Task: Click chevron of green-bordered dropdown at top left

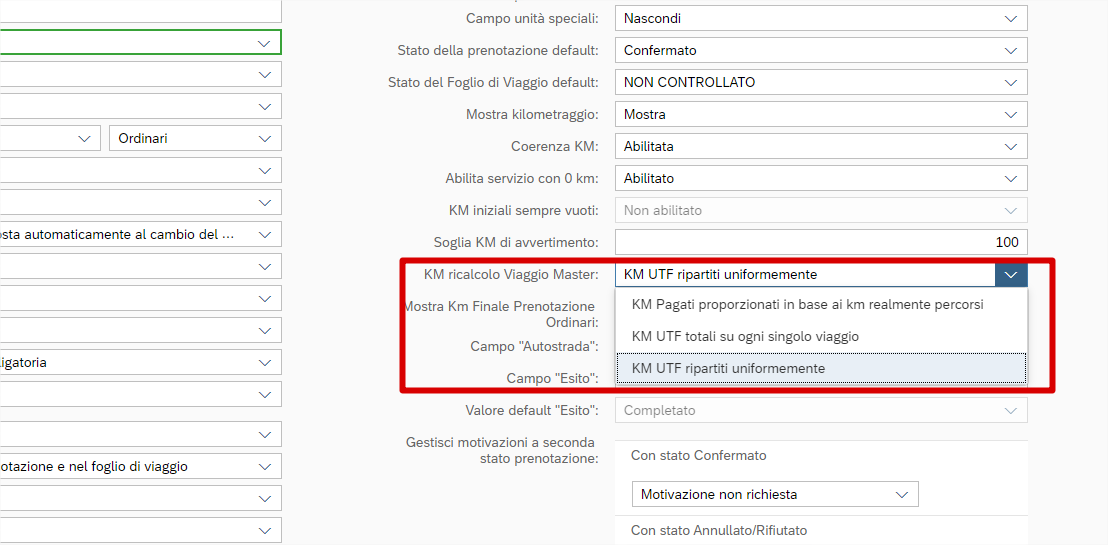Action: pos(264,43)
